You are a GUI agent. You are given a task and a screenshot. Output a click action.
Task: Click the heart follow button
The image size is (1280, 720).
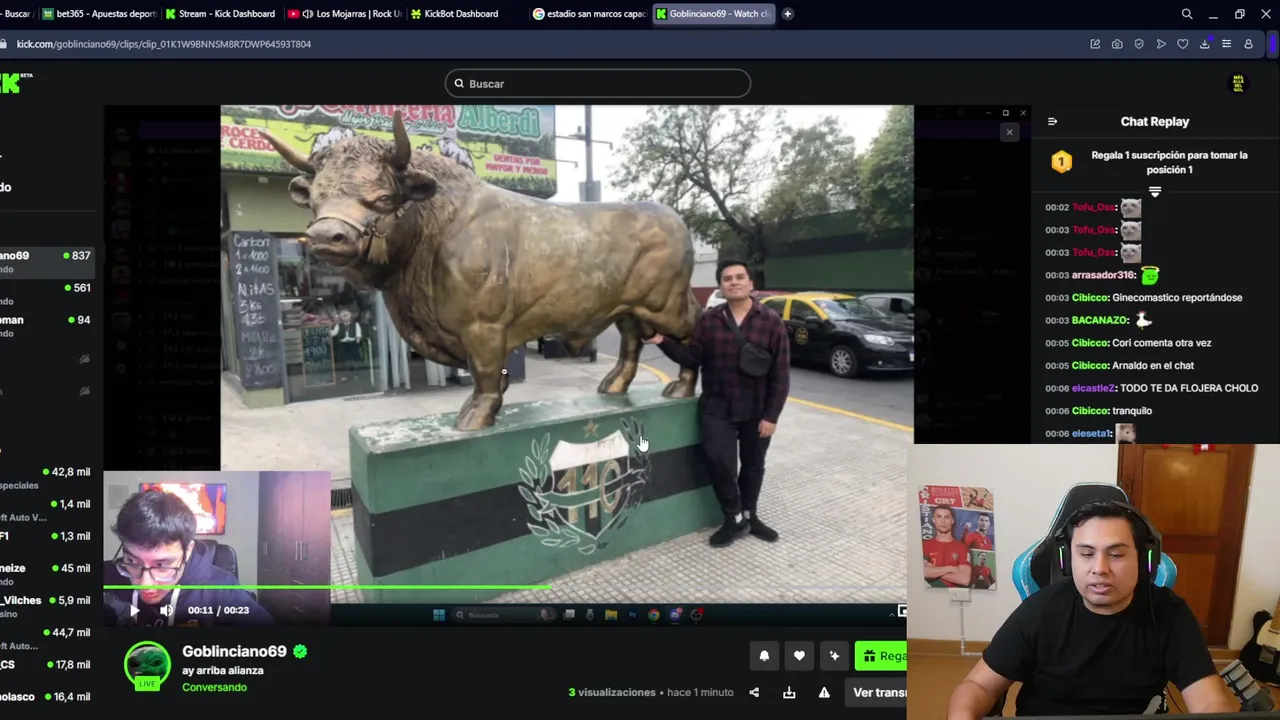[799, 656]
